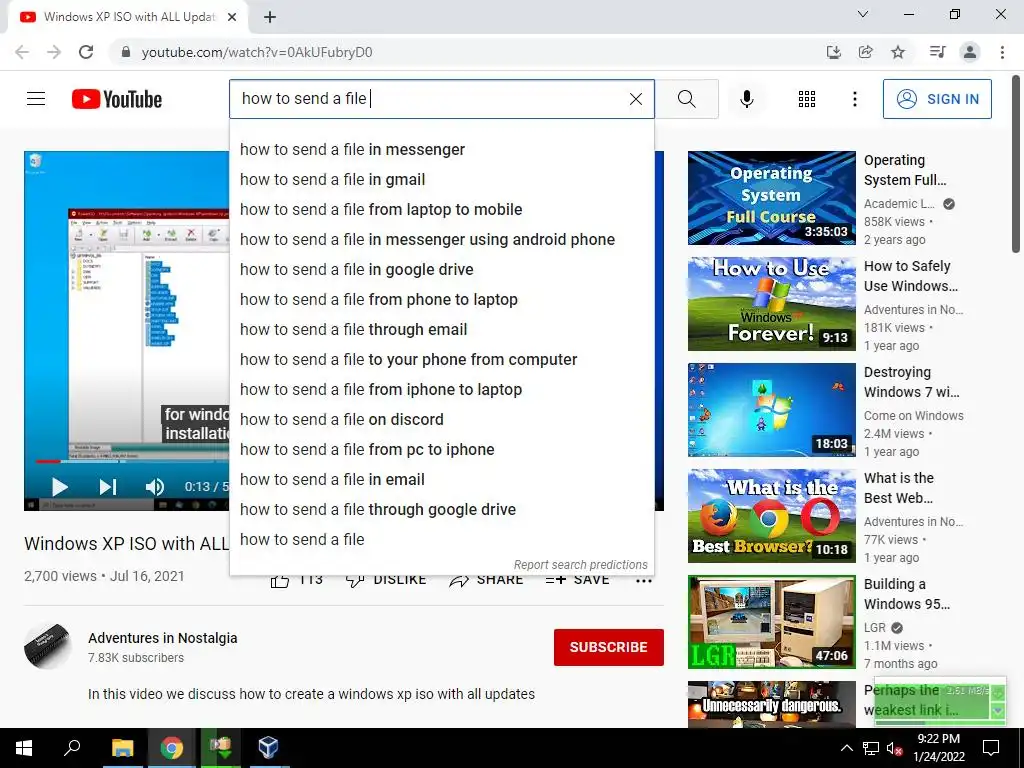Open Windows taskbar search
The image size is (1024, 768).
click(x=72, y=748)
